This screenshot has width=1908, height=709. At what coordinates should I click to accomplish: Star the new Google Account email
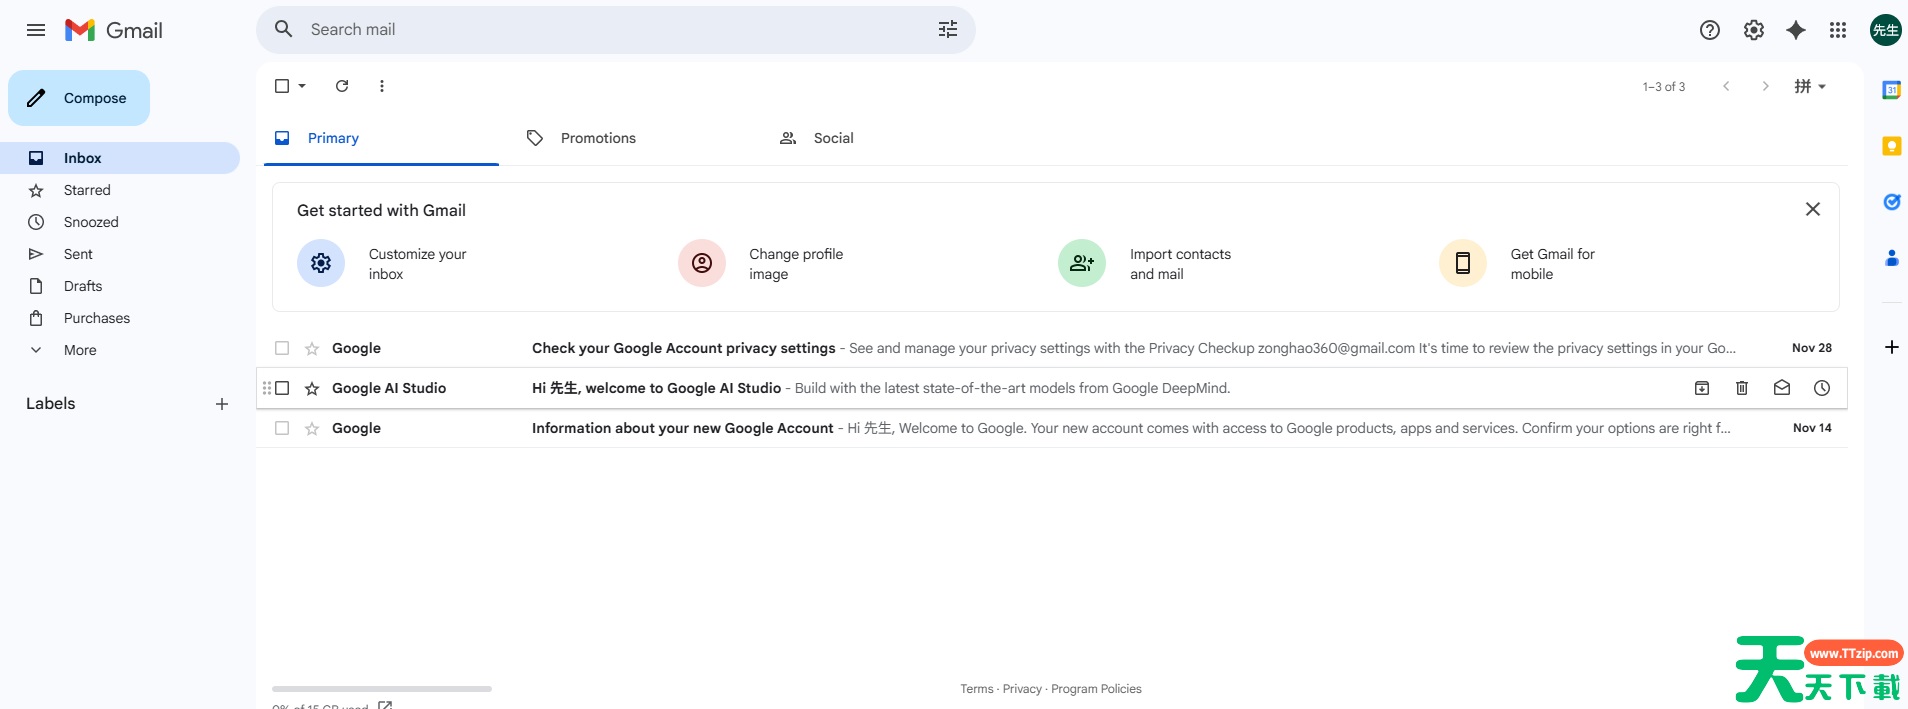[312, 428]
